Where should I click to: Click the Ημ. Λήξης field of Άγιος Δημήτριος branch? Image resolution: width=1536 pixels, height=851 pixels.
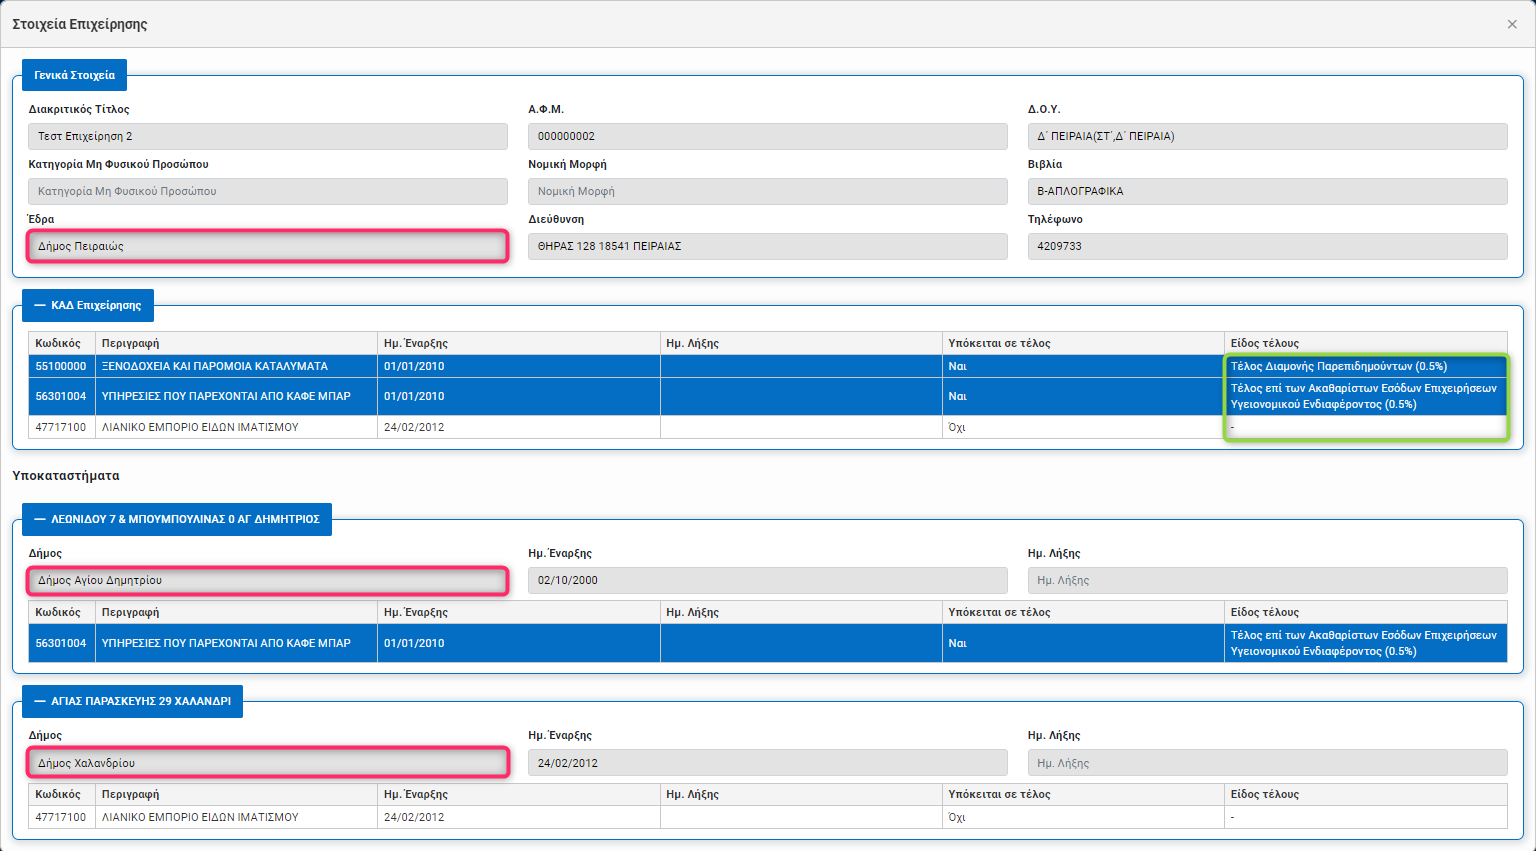[x=1267, y=580]
